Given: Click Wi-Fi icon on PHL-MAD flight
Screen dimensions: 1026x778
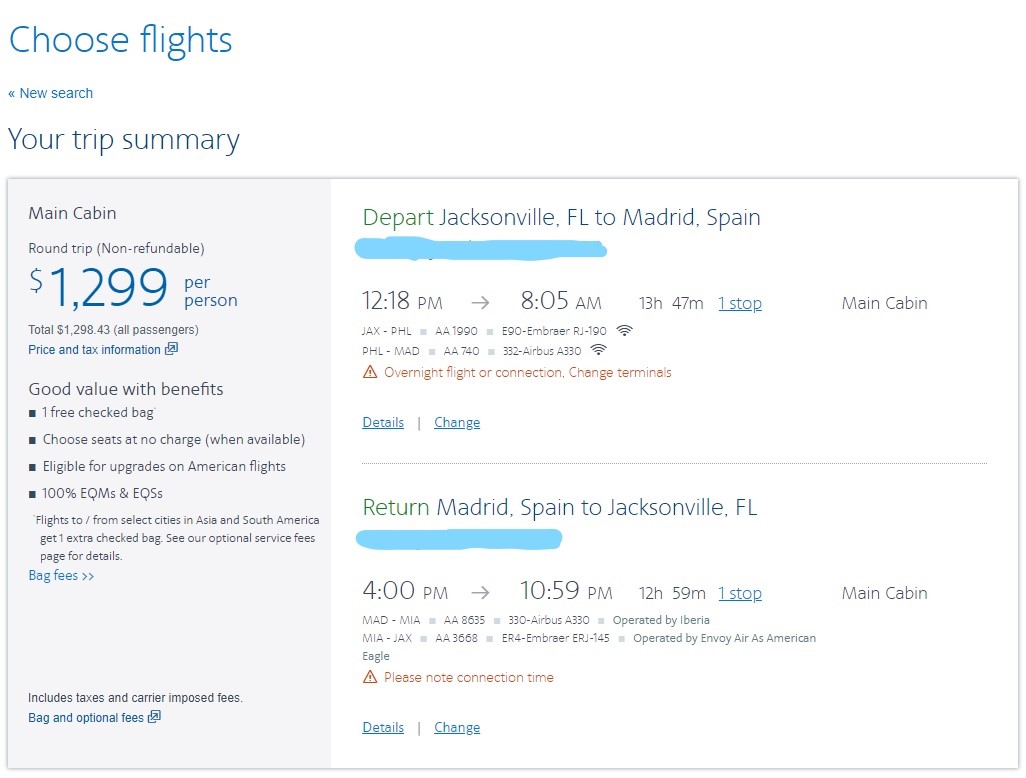Looking at the screenshot, I should 599,350.
